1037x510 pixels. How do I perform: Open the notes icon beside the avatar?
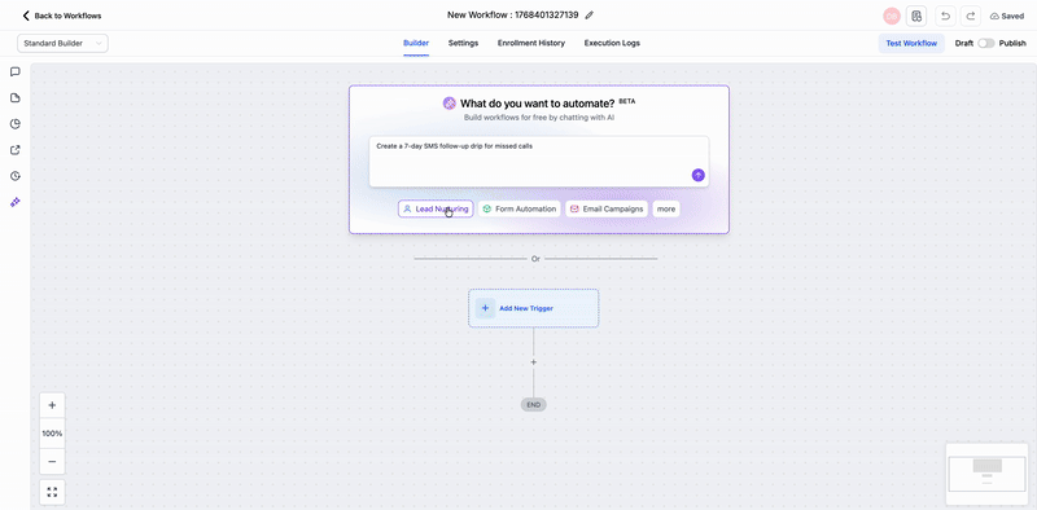(x=917, y=16)
